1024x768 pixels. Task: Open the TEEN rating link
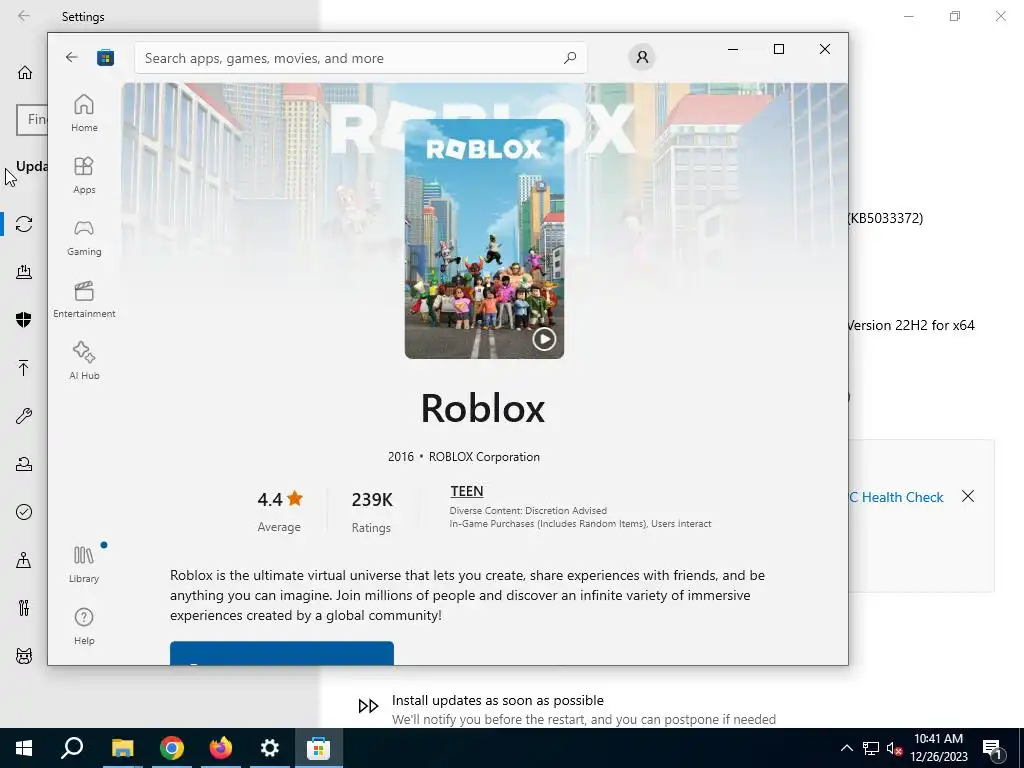click(x=466, y=491)
